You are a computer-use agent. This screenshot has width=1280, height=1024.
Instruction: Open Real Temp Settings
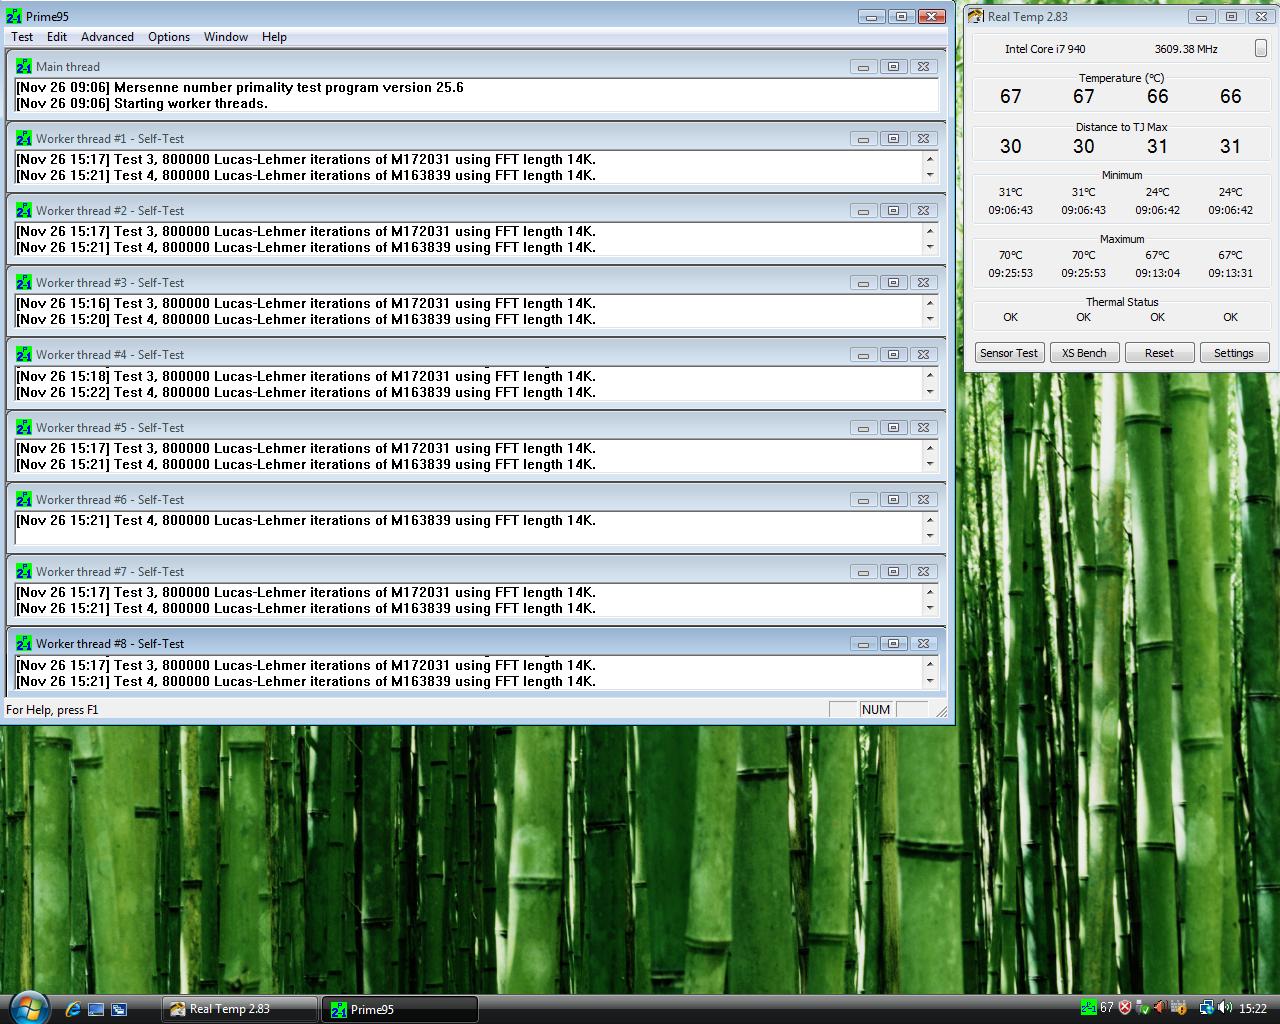click(x=1233, y=353)
